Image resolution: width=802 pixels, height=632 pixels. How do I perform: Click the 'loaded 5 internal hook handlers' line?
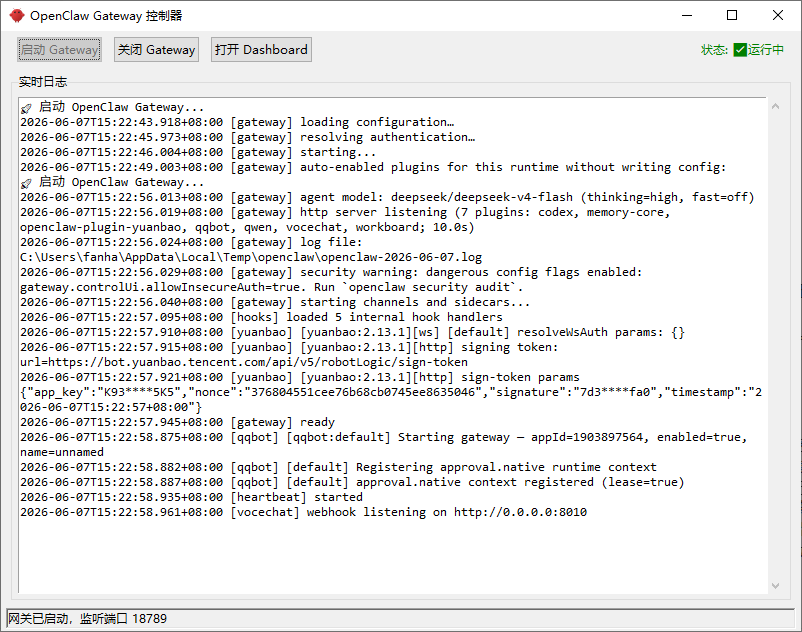tap(261, 317)
